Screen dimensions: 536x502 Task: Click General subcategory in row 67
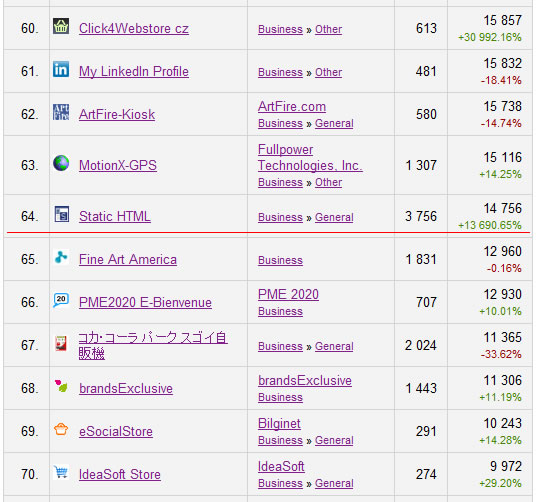334,347
